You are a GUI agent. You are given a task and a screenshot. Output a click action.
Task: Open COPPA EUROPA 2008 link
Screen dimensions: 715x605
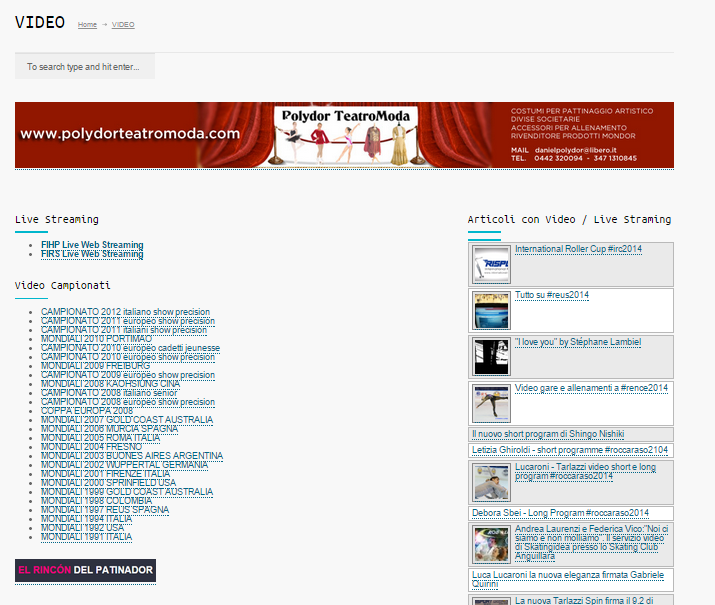[x=87, y=411]
